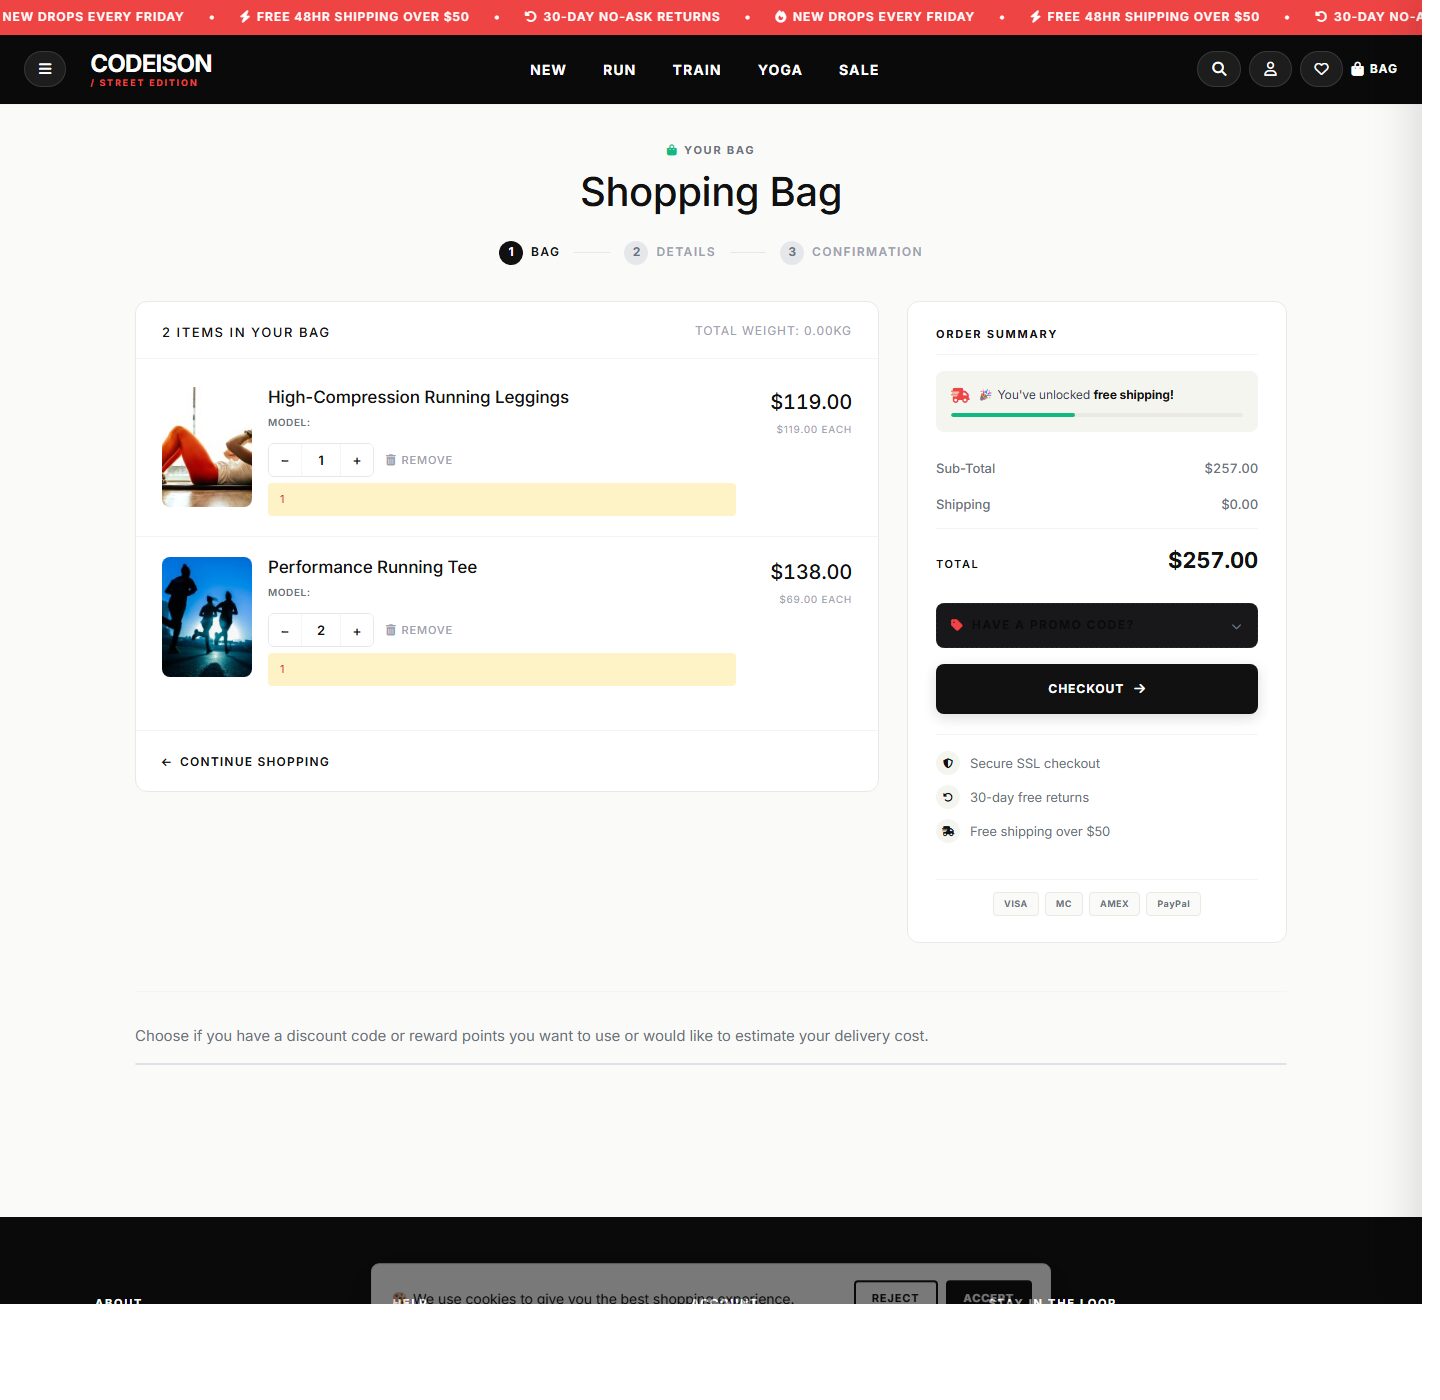Open the BAG button in header

(1374, 69)
